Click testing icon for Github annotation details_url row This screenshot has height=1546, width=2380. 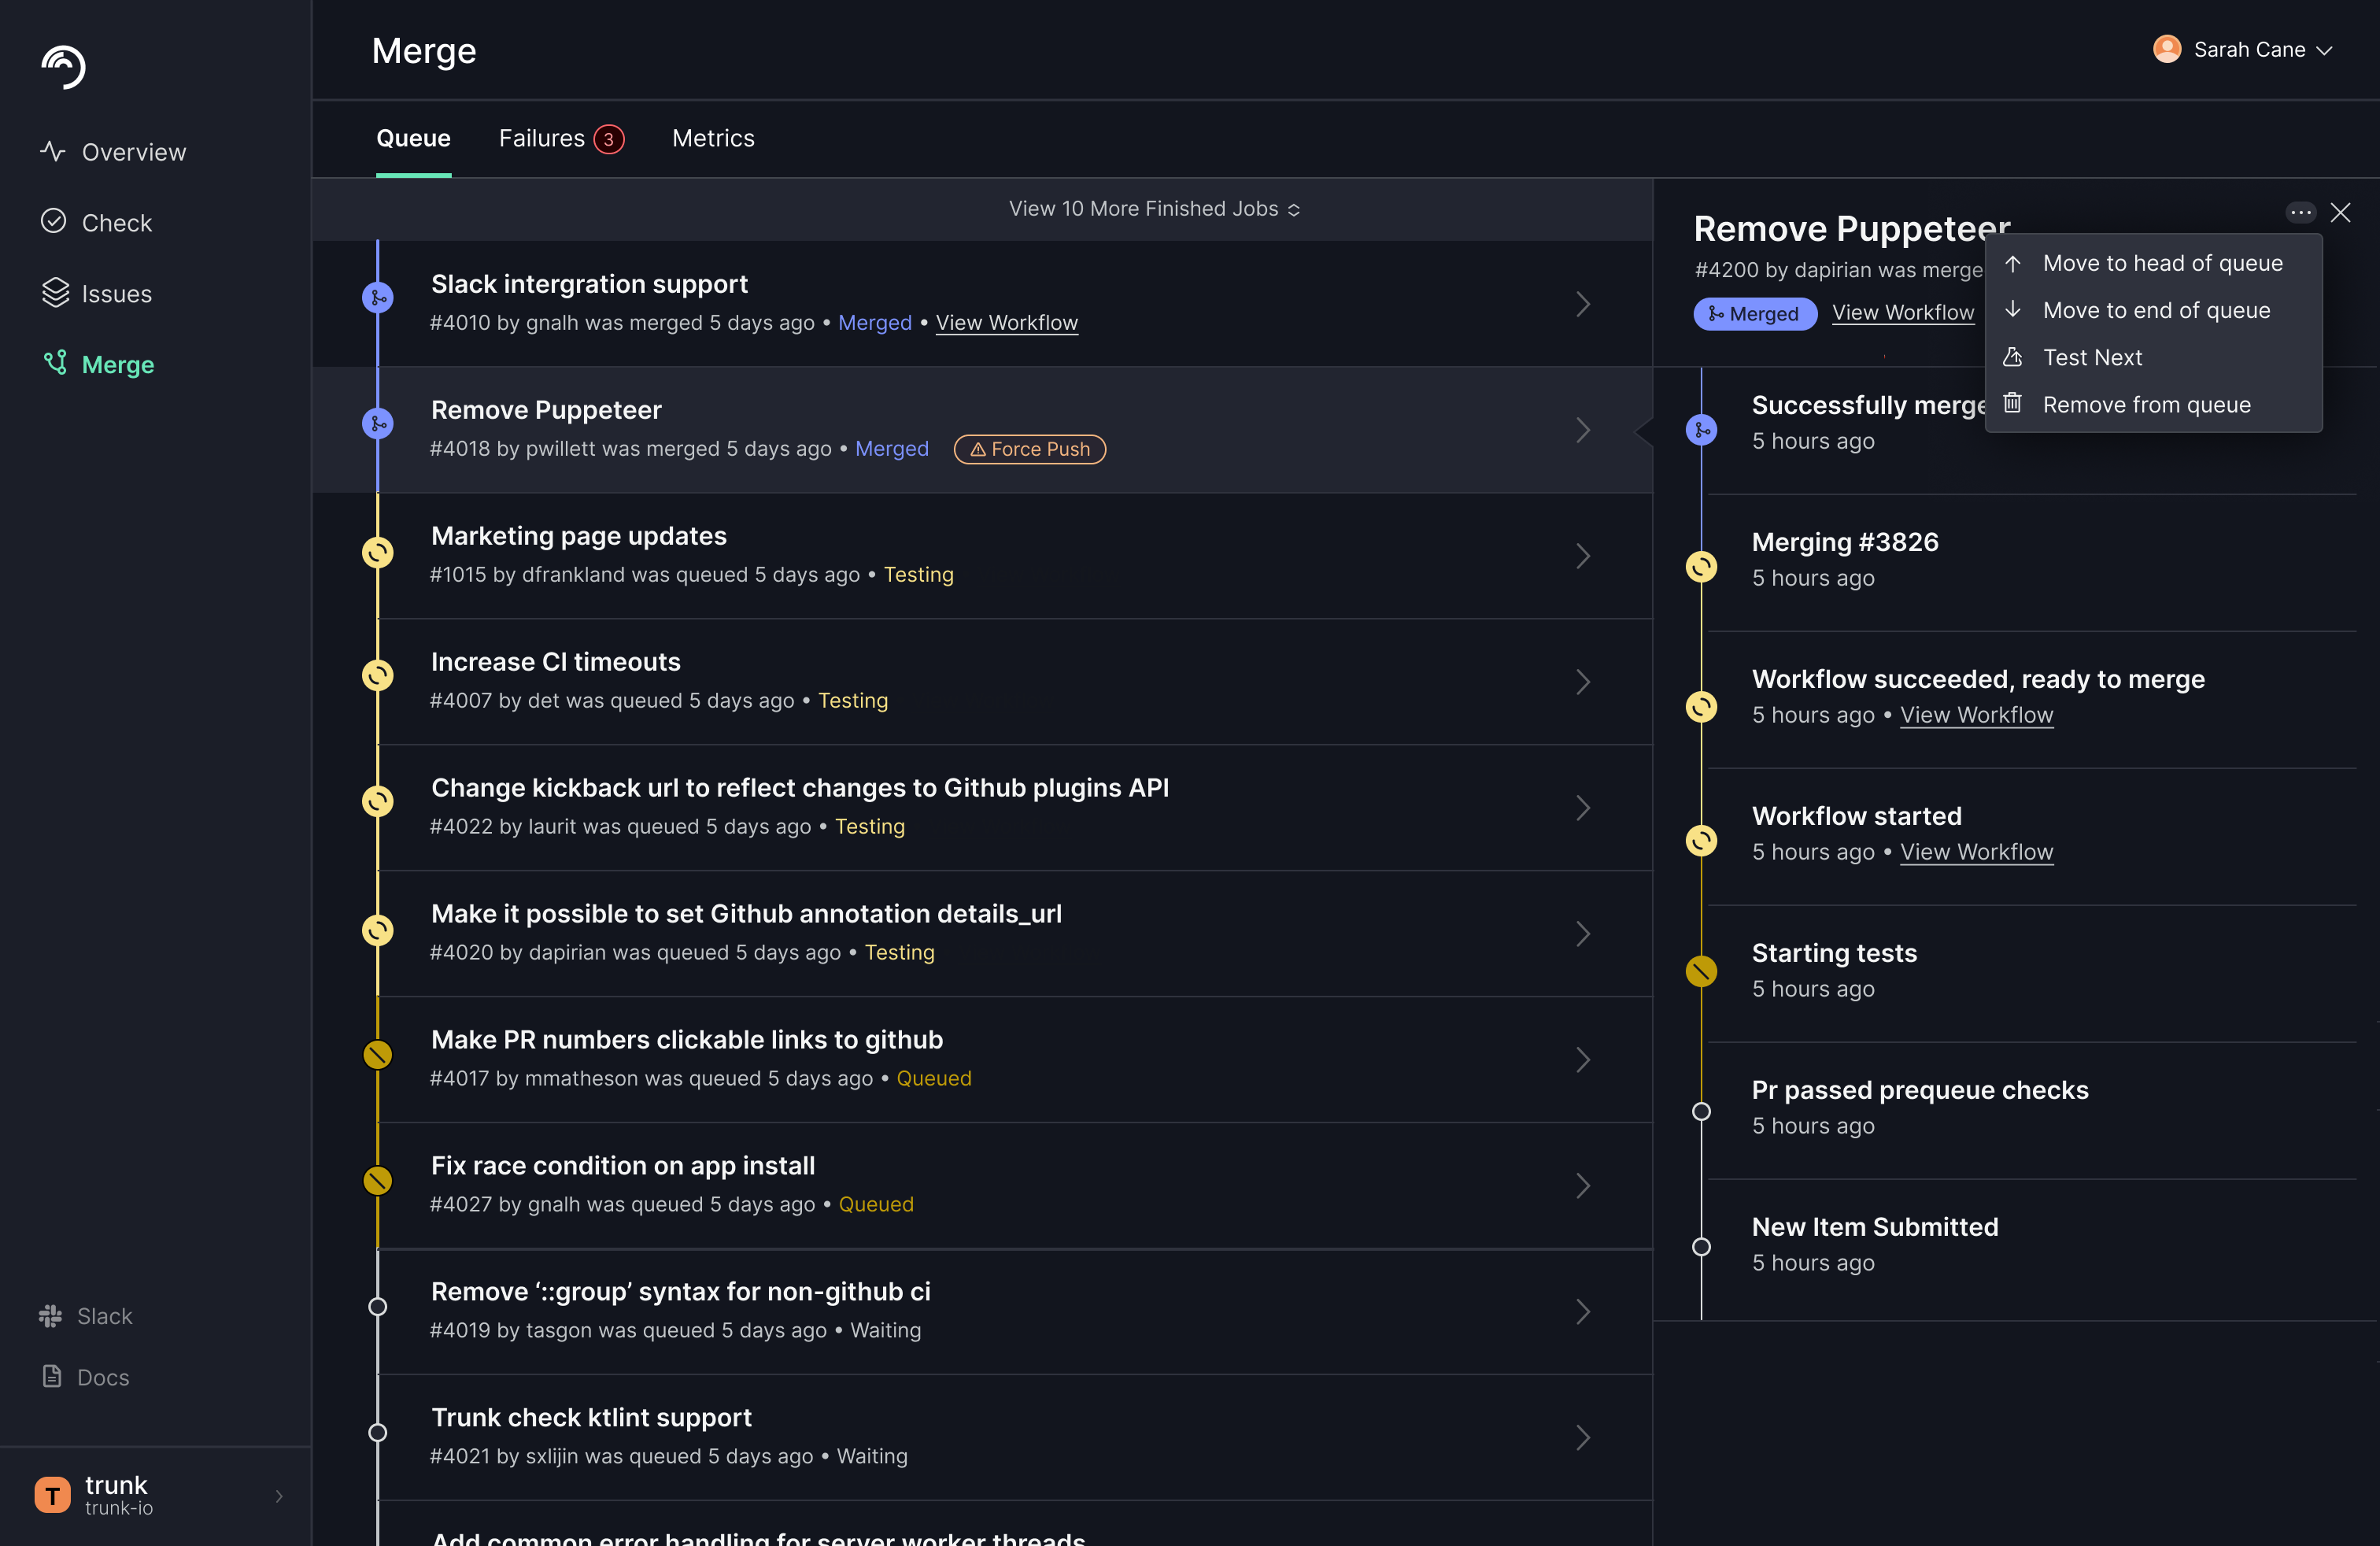point(378,930)
